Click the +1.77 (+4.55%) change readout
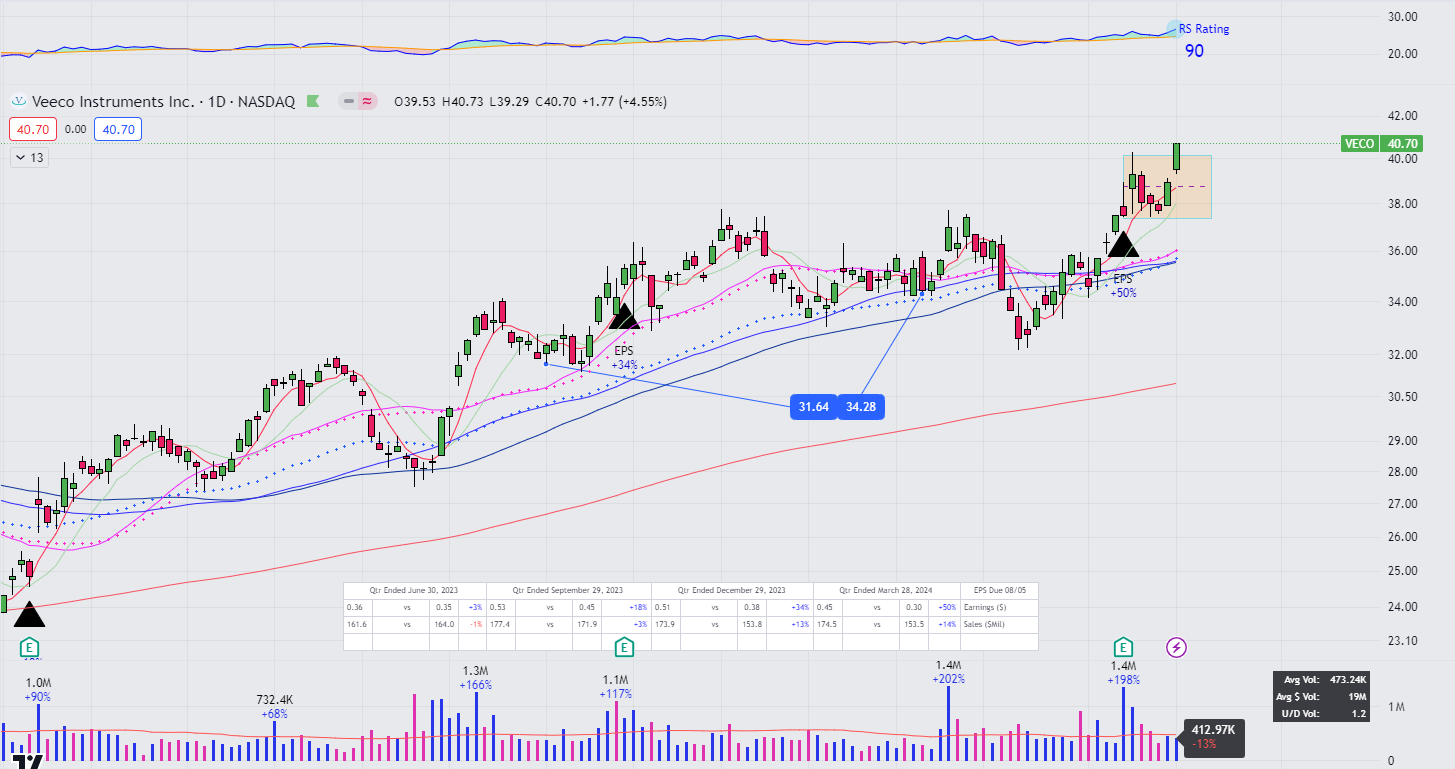The height and width of the screenshot is (769, 1455). pyautogui.click(x=622, y=101)
